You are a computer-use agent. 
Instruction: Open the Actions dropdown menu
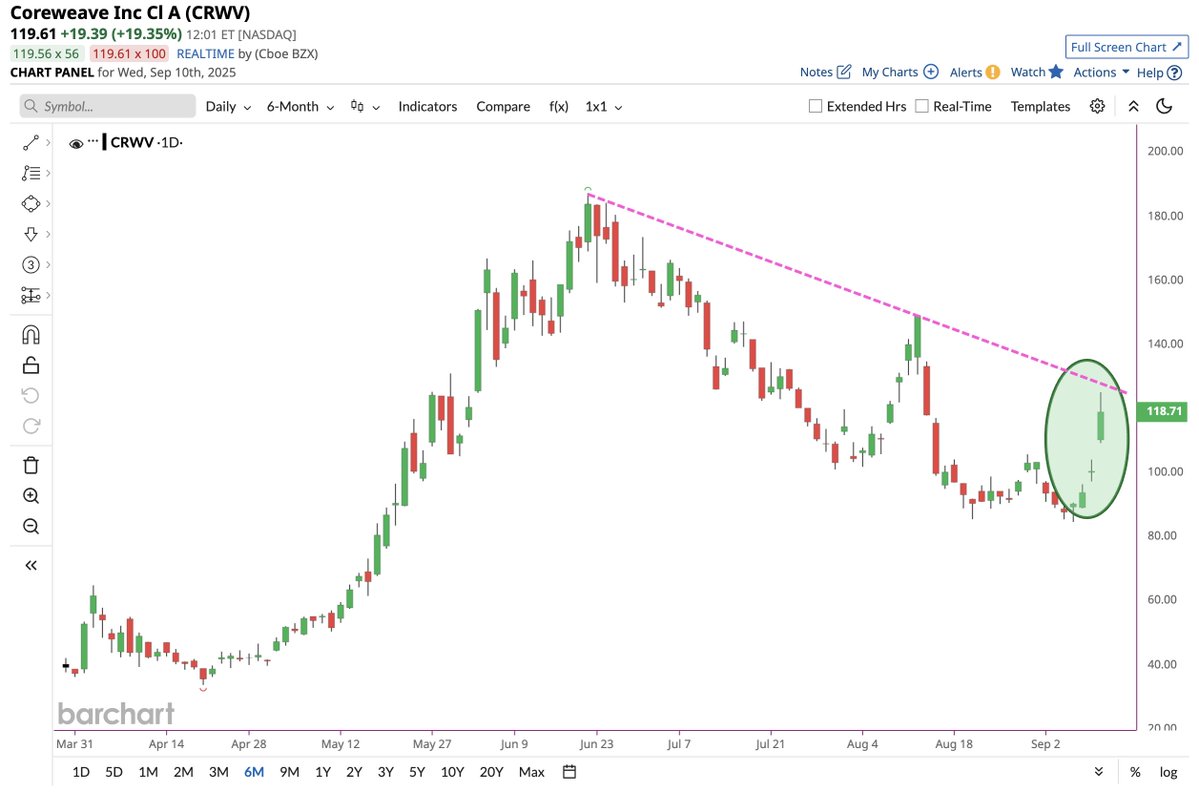pyautogui.click(x=1101, y=72)
